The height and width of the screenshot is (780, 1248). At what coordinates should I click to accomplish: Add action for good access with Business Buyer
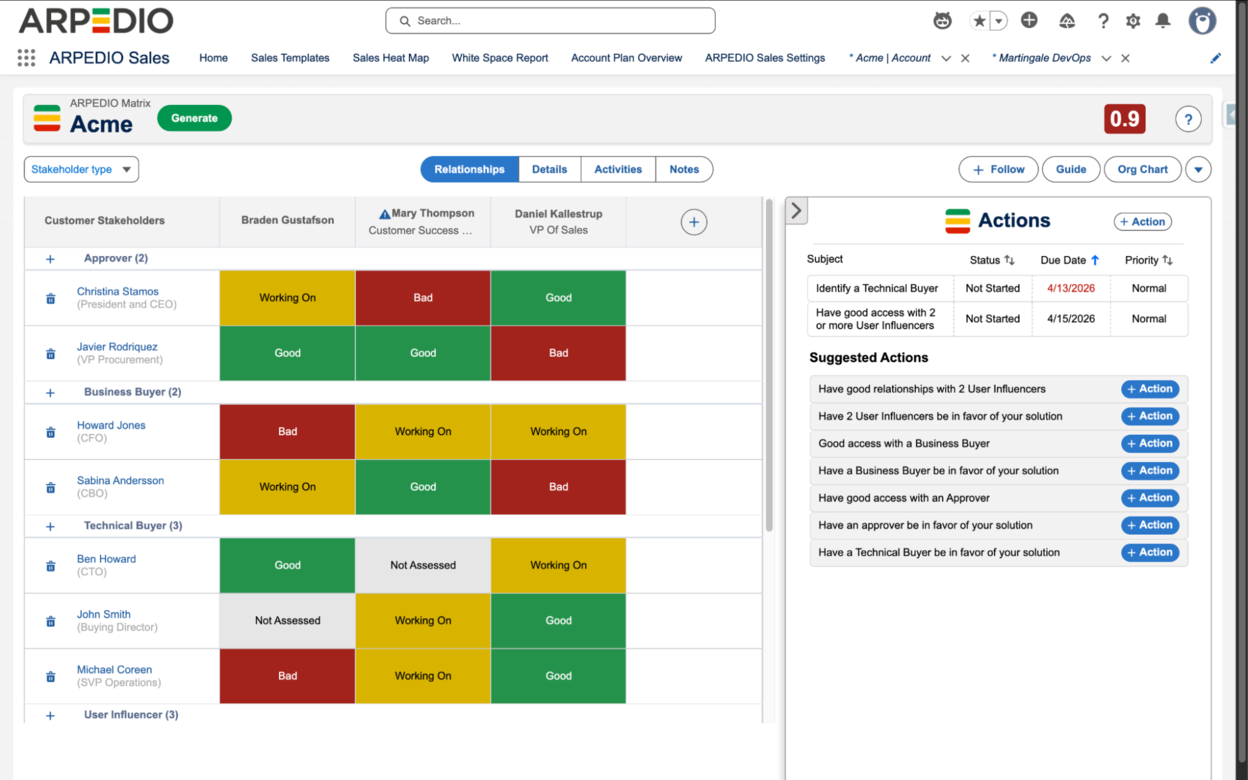point(1150,444)
